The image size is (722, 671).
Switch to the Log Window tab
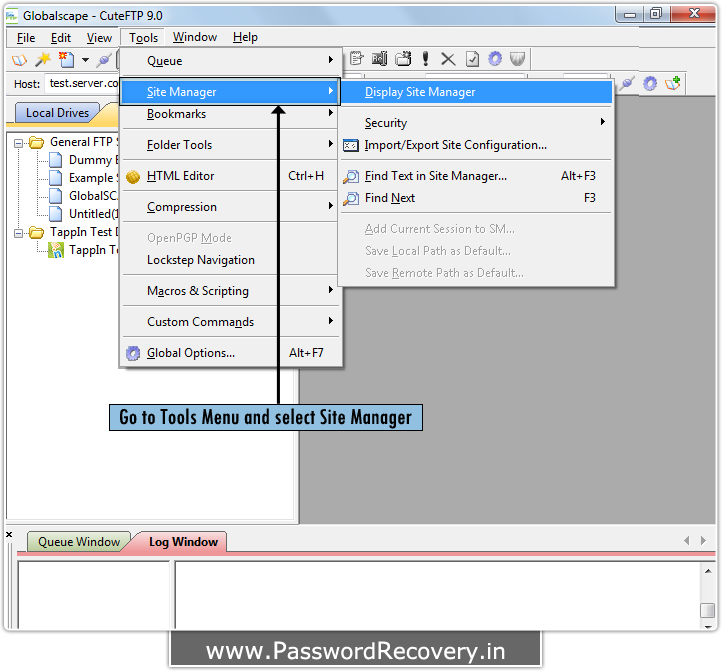(x=183, y=542)
